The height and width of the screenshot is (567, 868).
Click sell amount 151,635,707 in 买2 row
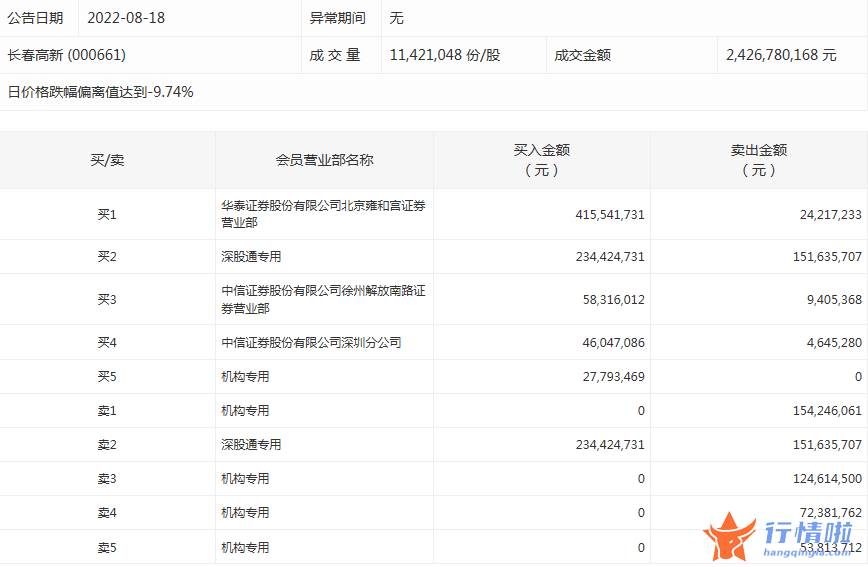point(827,256)
